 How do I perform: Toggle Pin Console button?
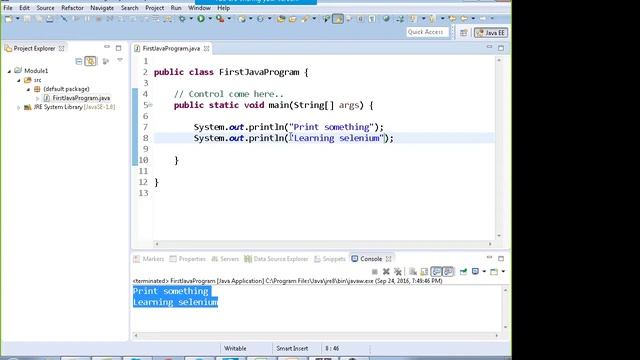(x=463, y=271)
